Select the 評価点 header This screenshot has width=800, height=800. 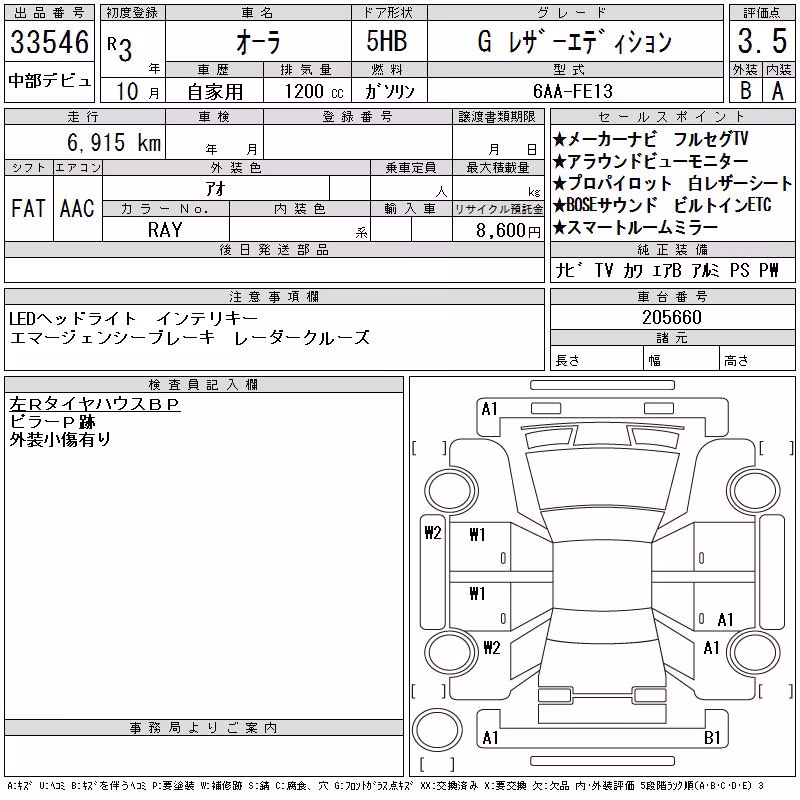tap(762, 13)
